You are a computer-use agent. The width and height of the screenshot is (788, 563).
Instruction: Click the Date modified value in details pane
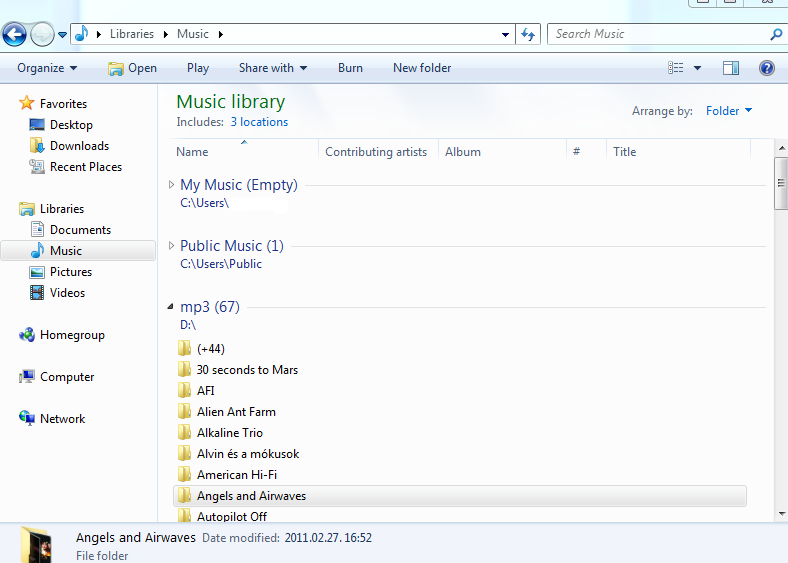click(x=328, y=538)
